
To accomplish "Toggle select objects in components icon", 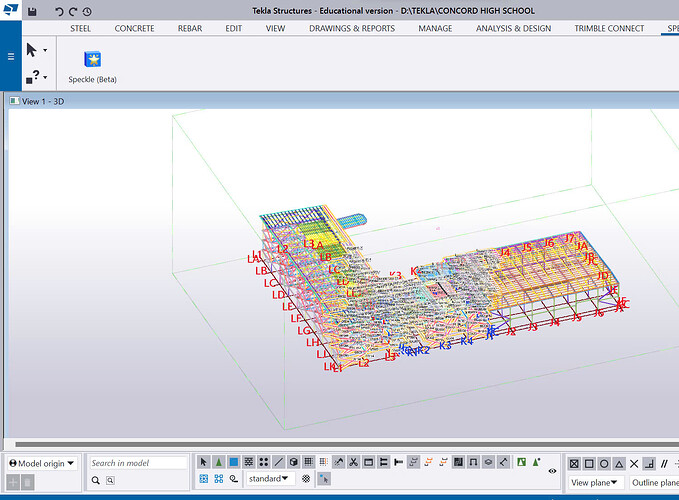I will [x=537, y=462].
